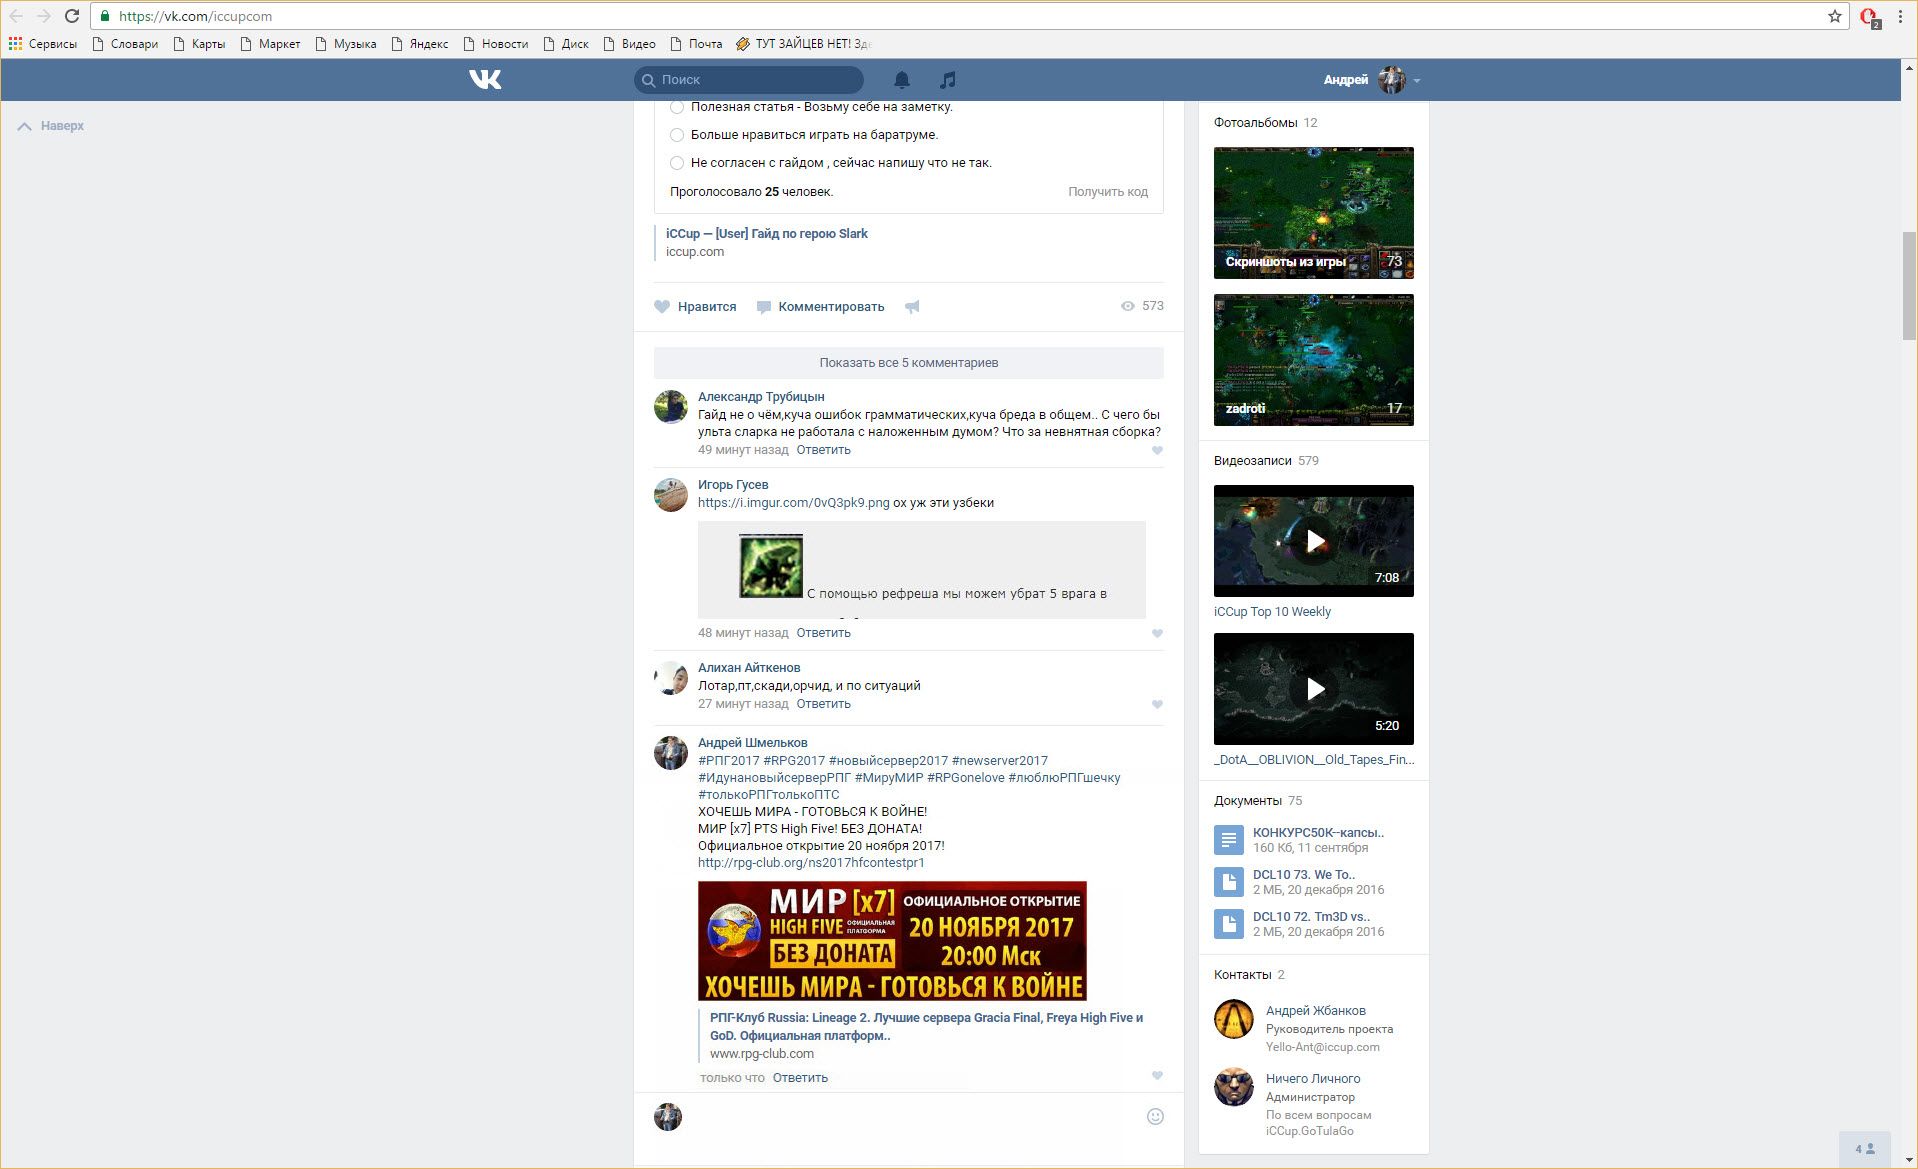Click the VK logo in header
This screenshot has height=1169, width=1918.
pyautogui.click(x=485, y=79)
